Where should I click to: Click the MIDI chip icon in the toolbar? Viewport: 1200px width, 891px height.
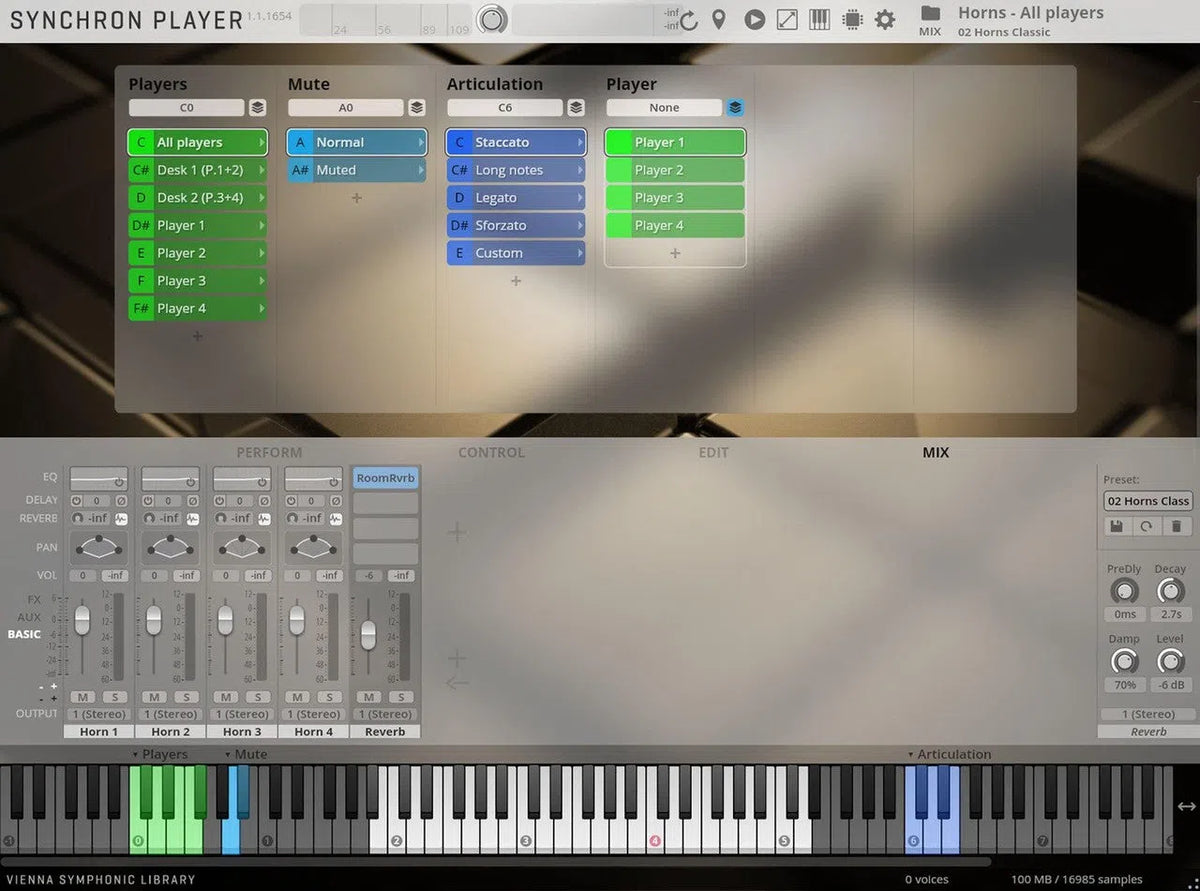852,19
